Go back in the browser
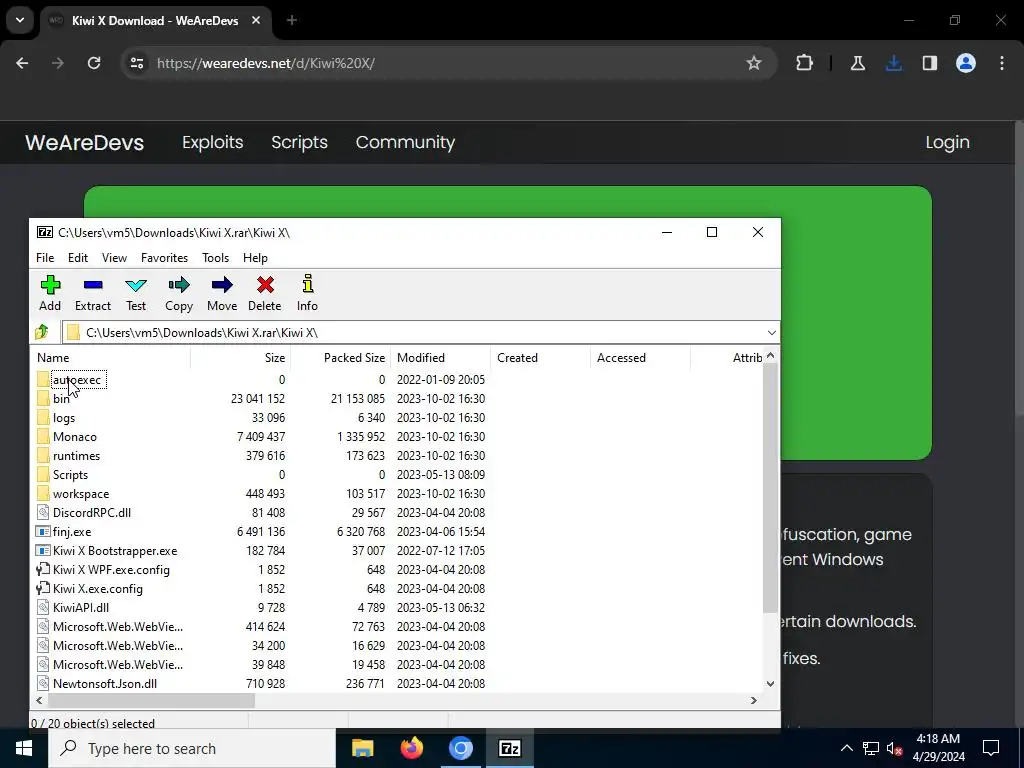 coord(22,63)
